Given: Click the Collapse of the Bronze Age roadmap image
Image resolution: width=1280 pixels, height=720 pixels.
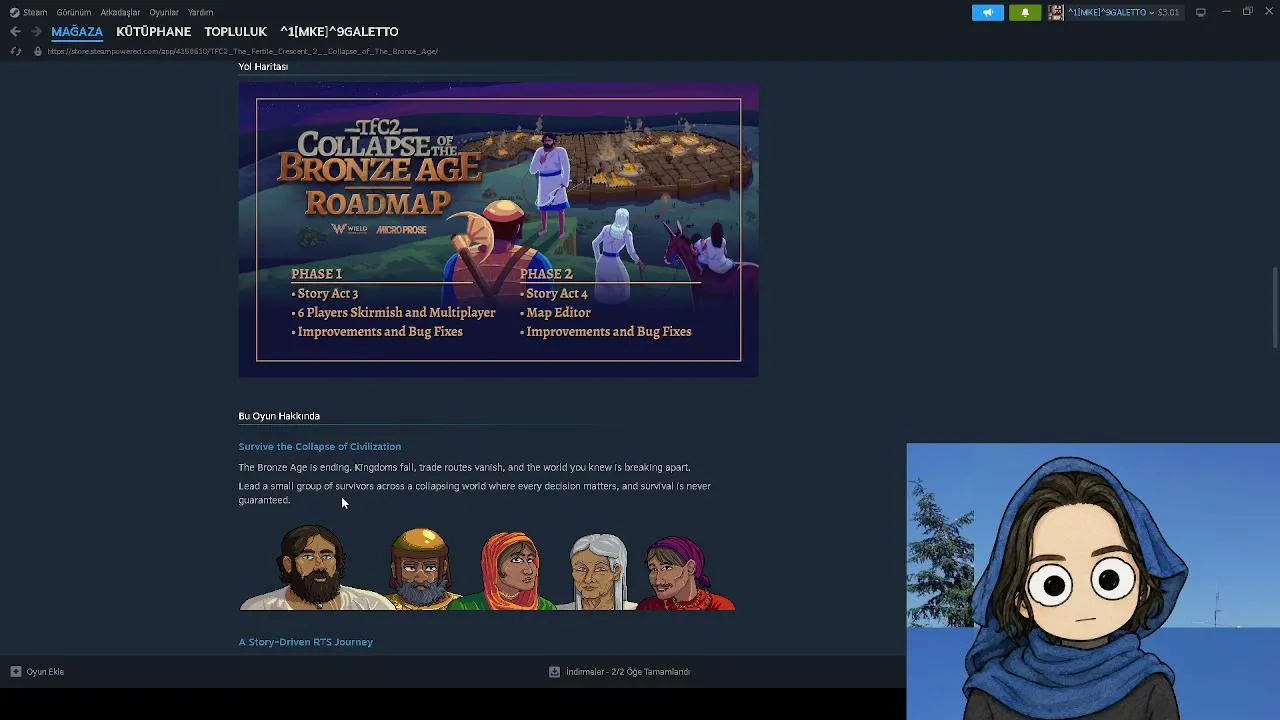Looking at the screenshot, I should (498, 230).
